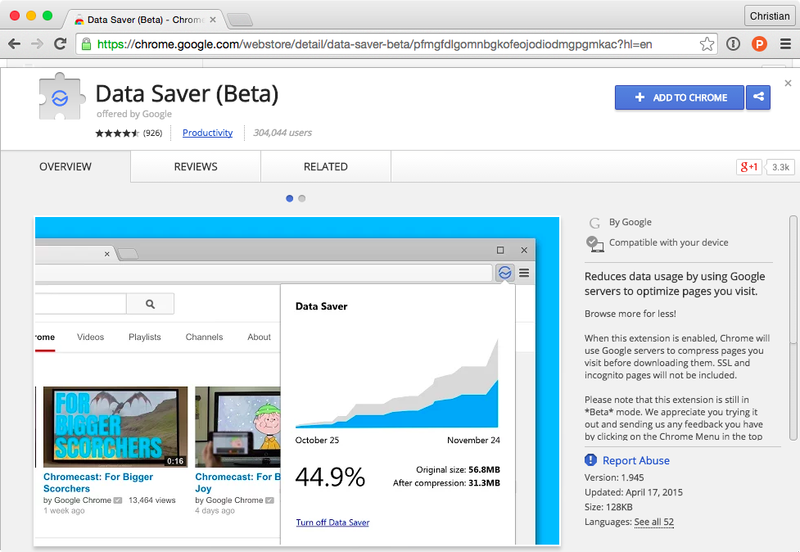800x552 pixels.
Task: Click the Version: 1.945 text
Action: (614, 478)
